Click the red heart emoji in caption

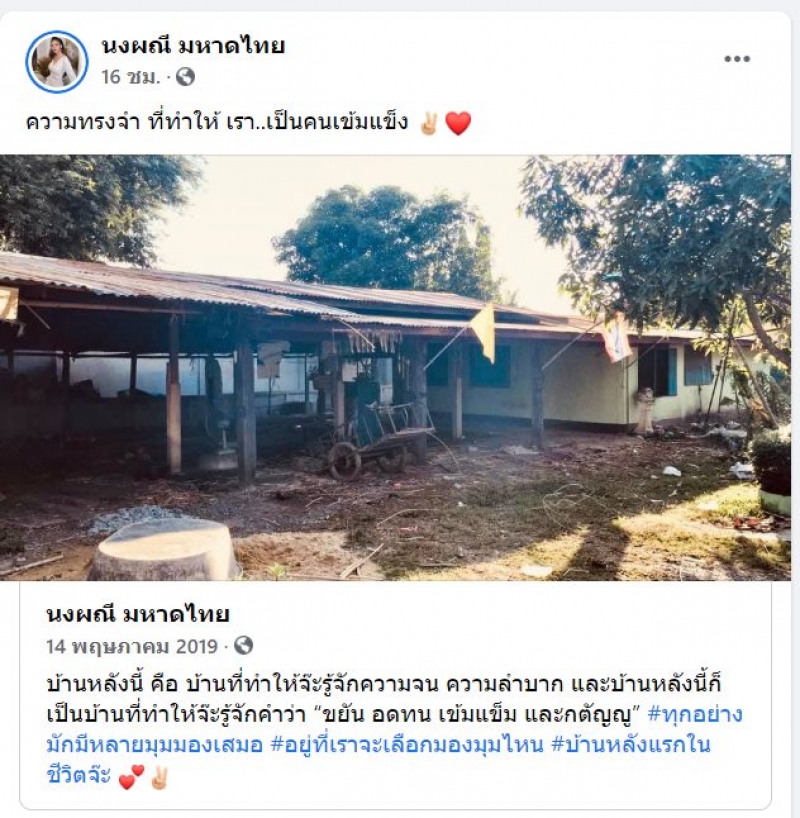pyautogui.click(x=458, y=124)
